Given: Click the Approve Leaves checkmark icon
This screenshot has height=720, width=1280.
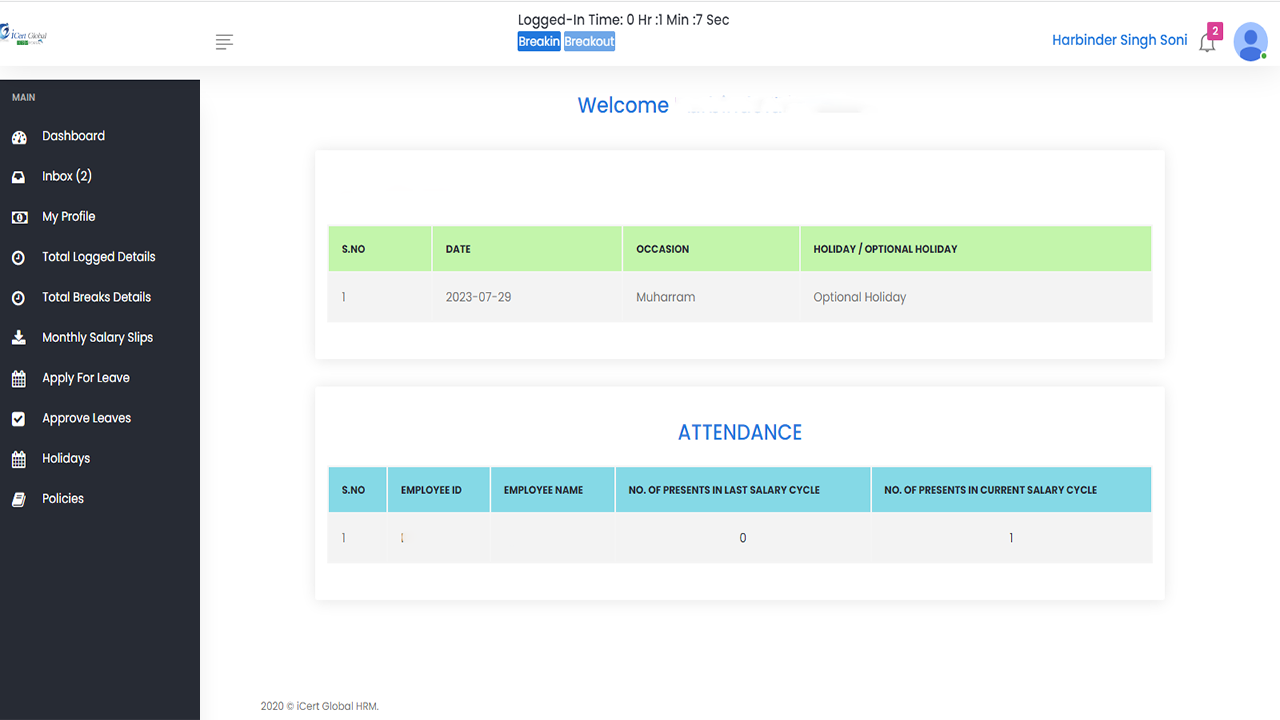Looking at the screenshot, I should [18, 419].
